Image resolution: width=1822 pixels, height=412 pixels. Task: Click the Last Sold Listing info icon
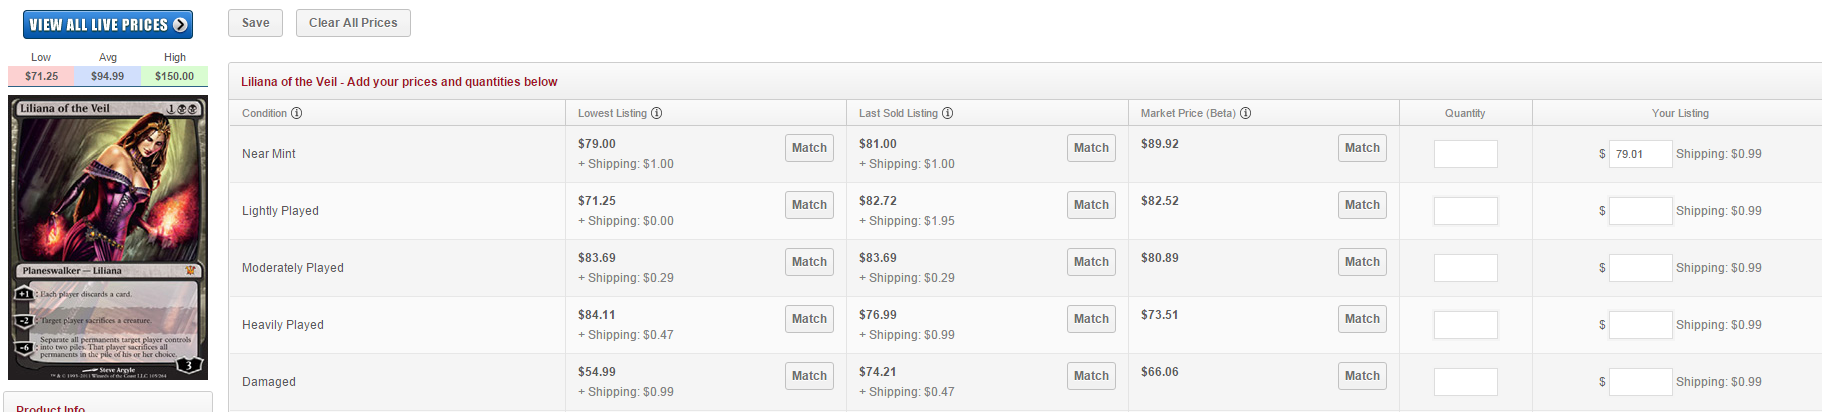pos(948,113)
